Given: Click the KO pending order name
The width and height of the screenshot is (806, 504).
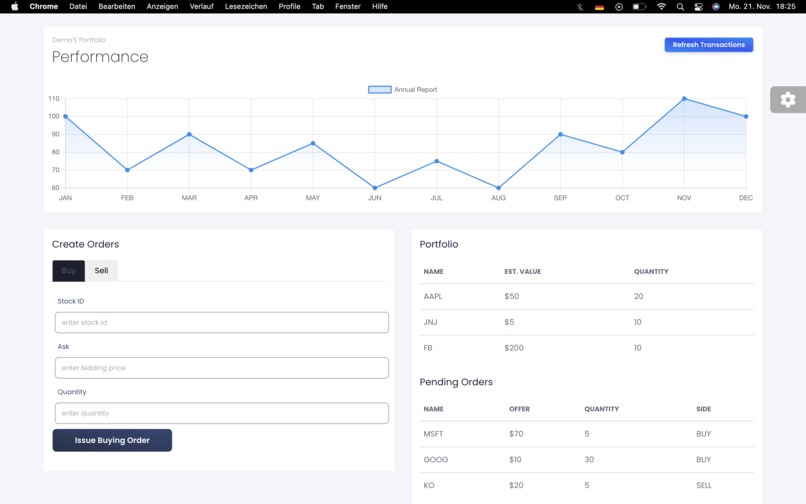Looking at the screenshot, I should [429, 485].
